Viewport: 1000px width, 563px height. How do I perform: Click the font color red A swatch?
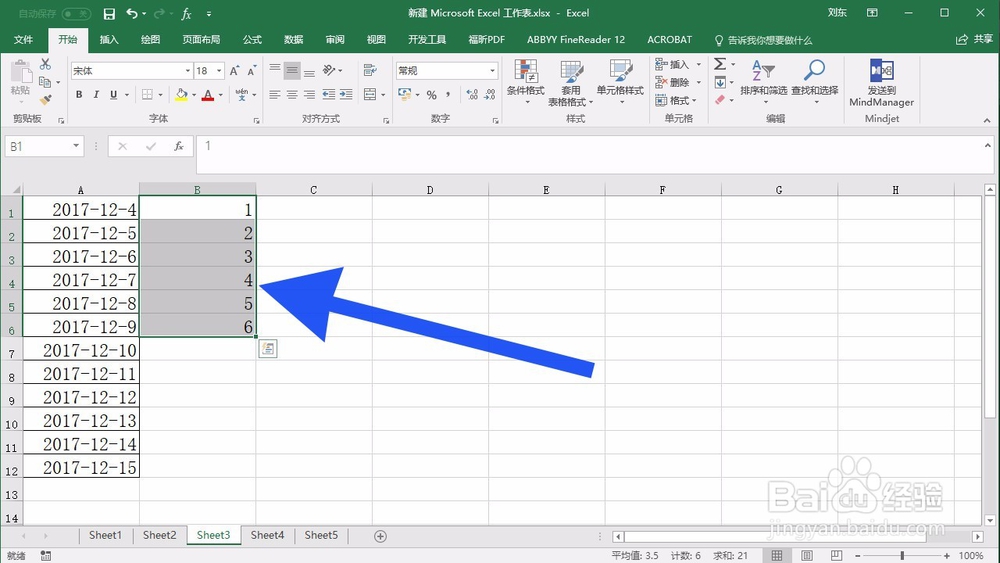(x=208, y=95)
